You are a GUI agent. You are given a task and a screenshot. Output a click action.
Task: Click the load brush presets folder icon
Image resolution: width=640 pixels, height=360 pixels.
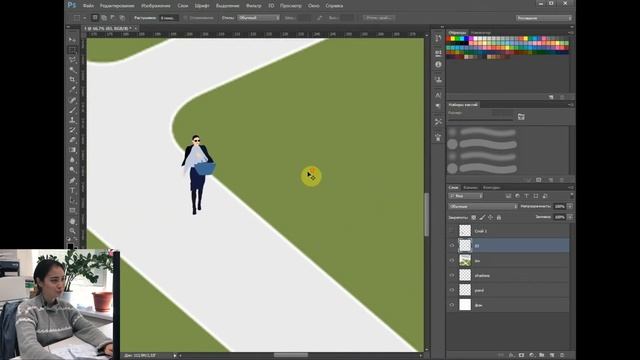[x=521, y=117]
